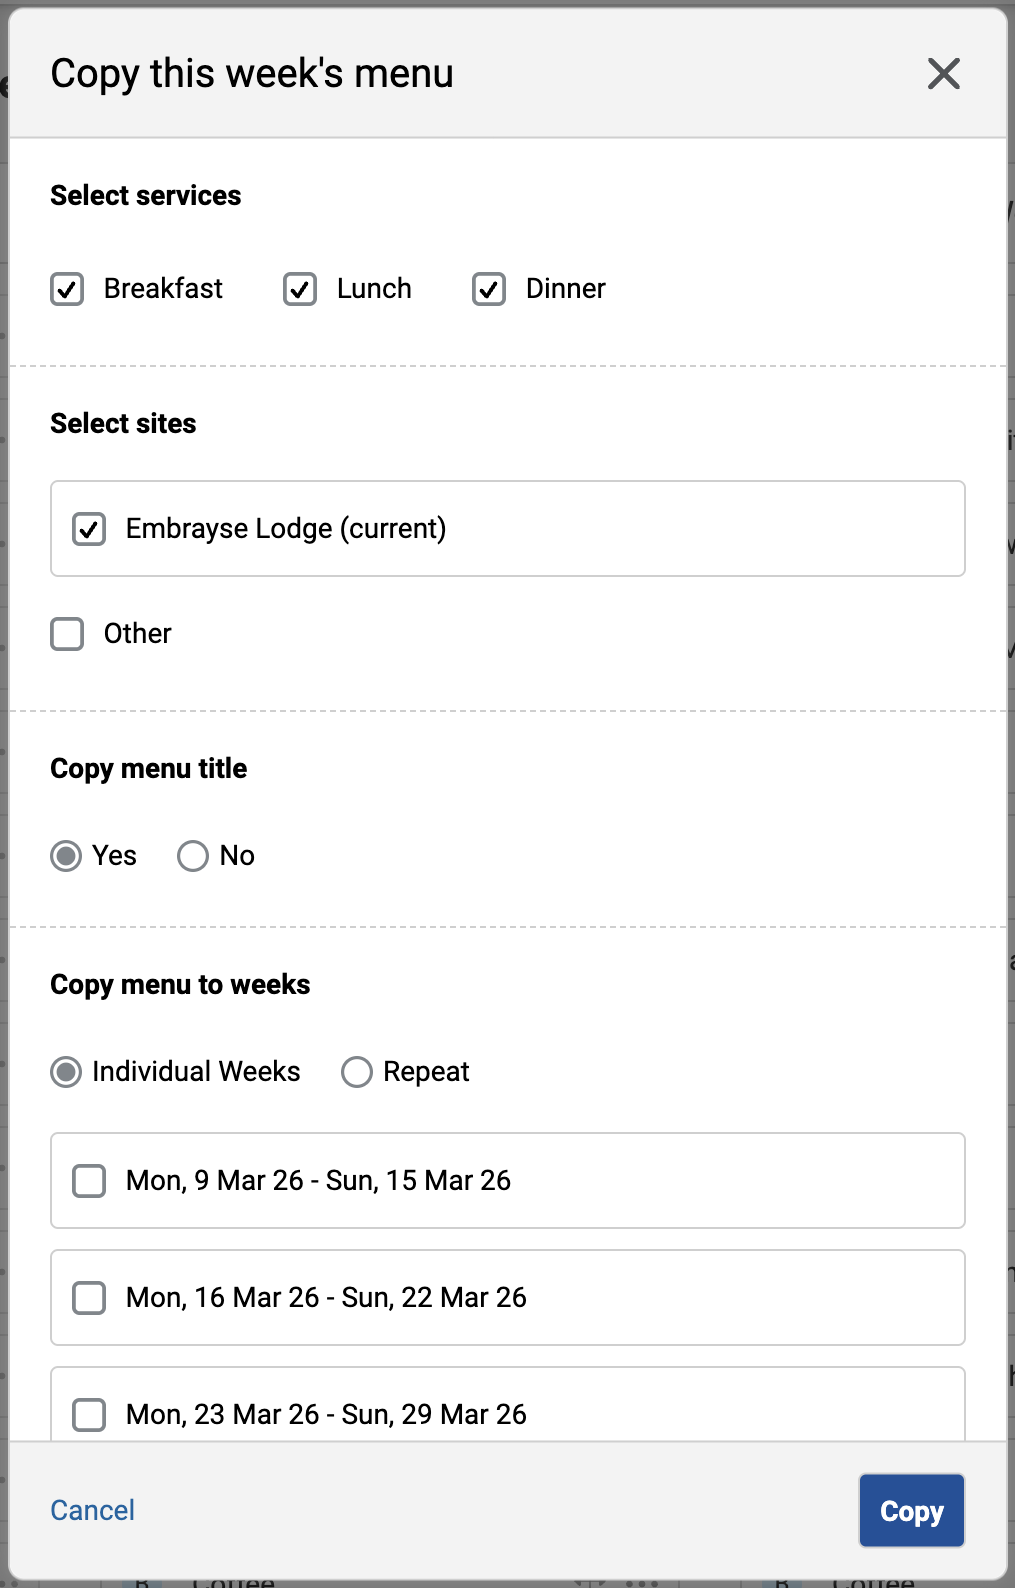Click the Cancel link

[93, 1510]
